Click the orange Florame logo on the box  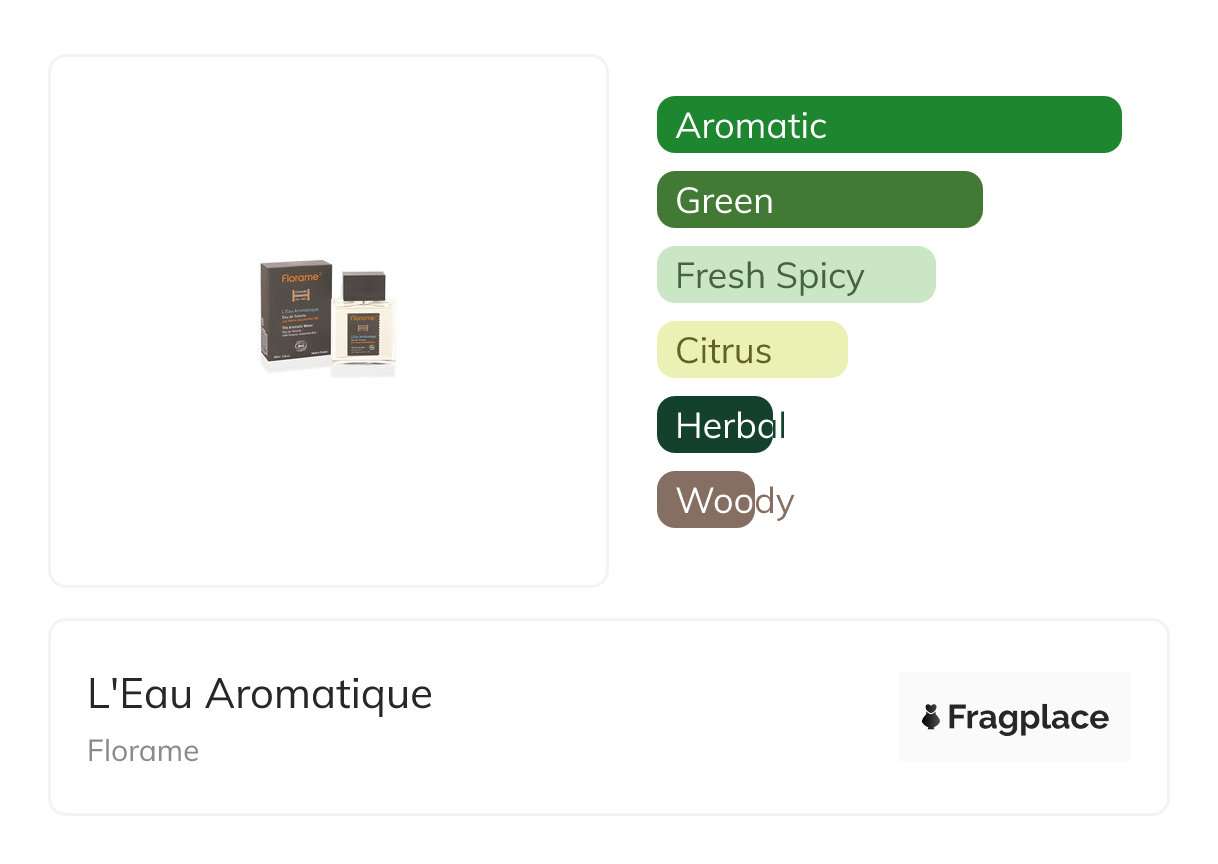pos(300,276)
